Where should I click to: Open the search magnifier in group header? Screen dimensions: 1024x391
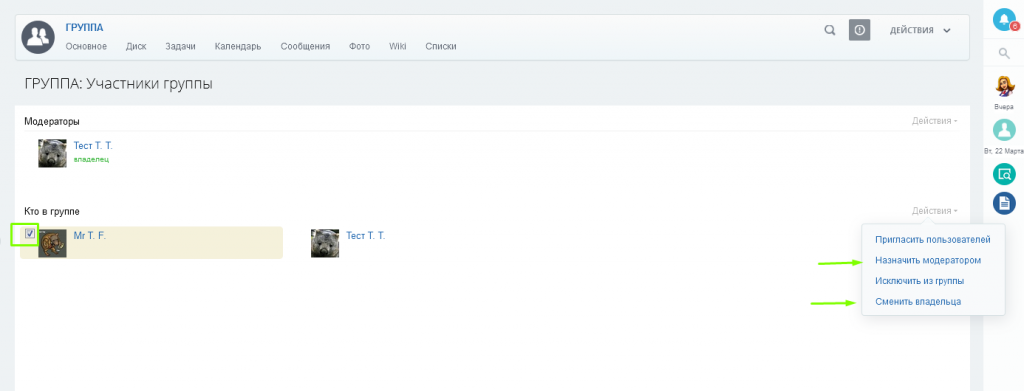point(830,30)
